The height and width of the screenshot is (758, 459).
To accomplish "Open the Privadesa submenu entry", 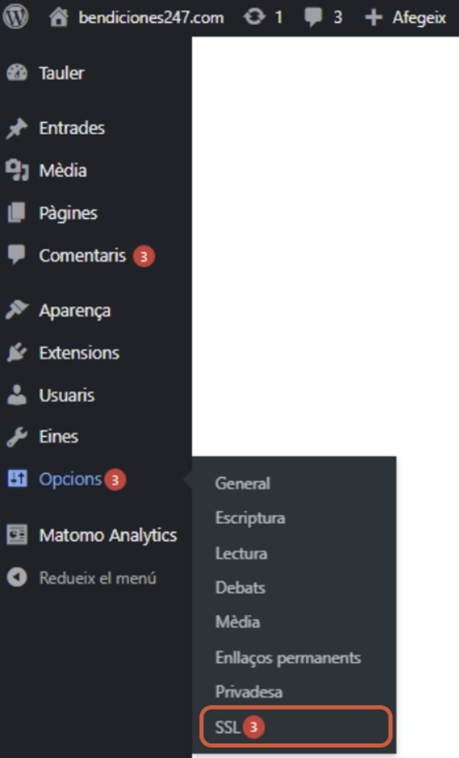I will (249, 692).
